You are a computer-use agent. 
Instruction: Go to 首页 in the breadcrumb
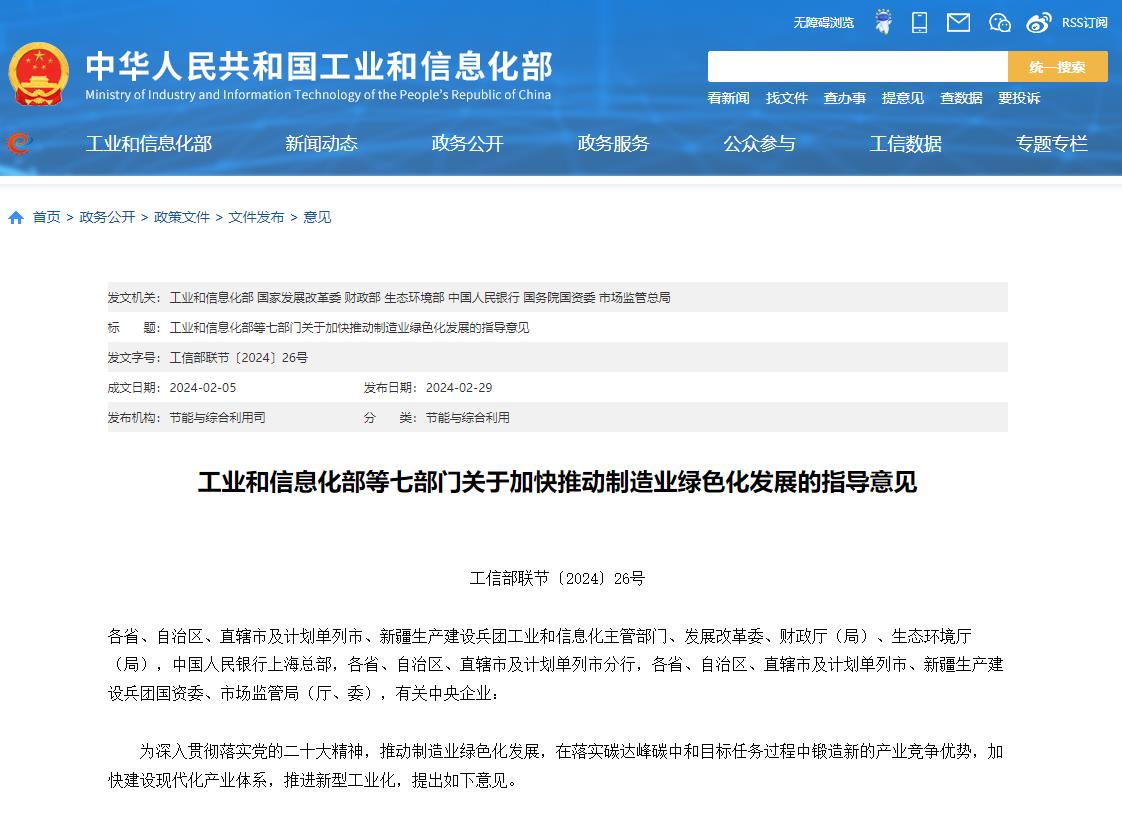click(x=47, y=218)
